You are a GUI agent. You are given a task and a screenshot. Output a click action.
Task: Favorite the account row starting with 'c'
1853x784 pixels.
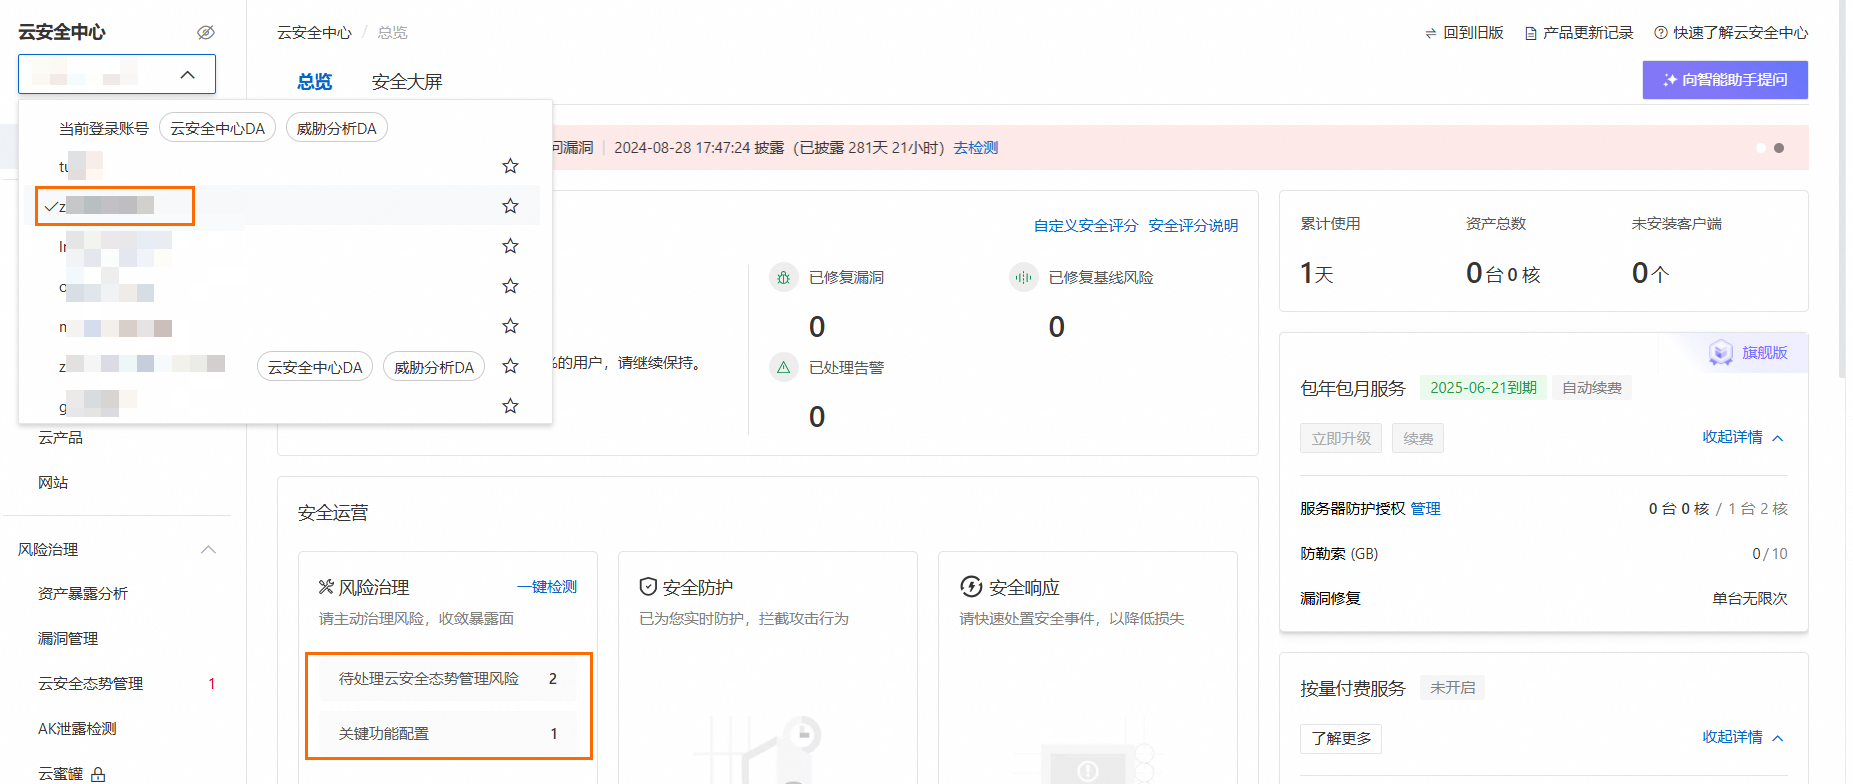tap(510, 286)
